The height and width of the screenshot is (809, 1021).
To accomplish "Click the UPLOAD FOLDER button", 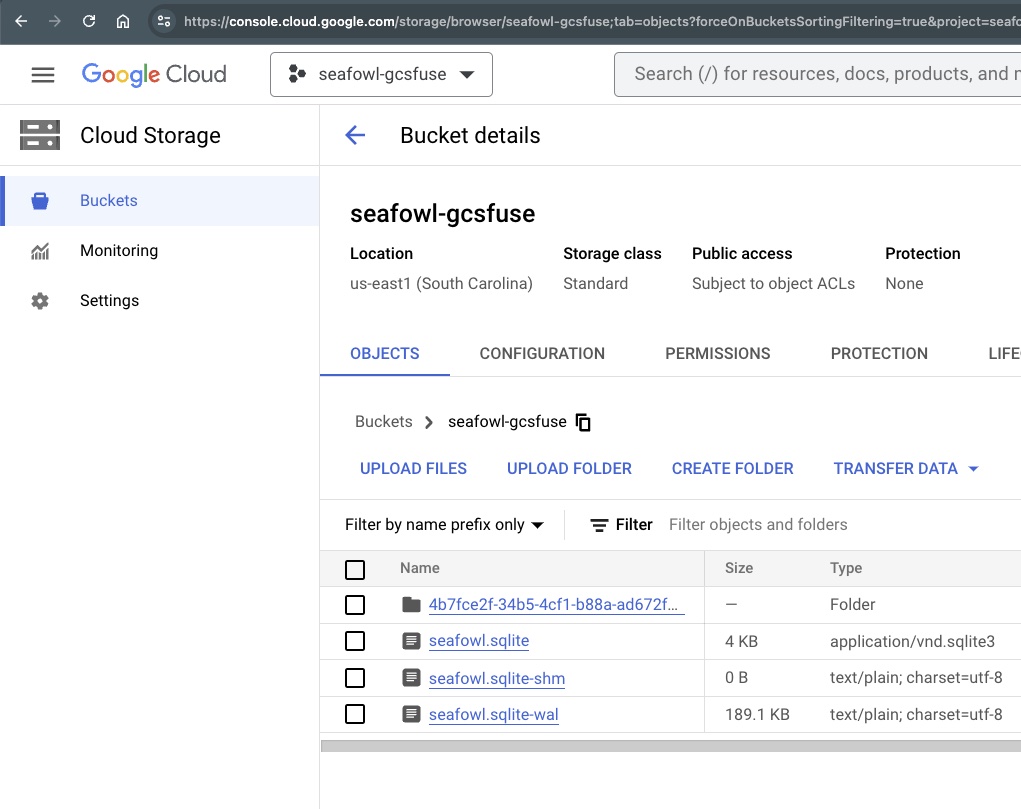I will [x=569, y=469].
